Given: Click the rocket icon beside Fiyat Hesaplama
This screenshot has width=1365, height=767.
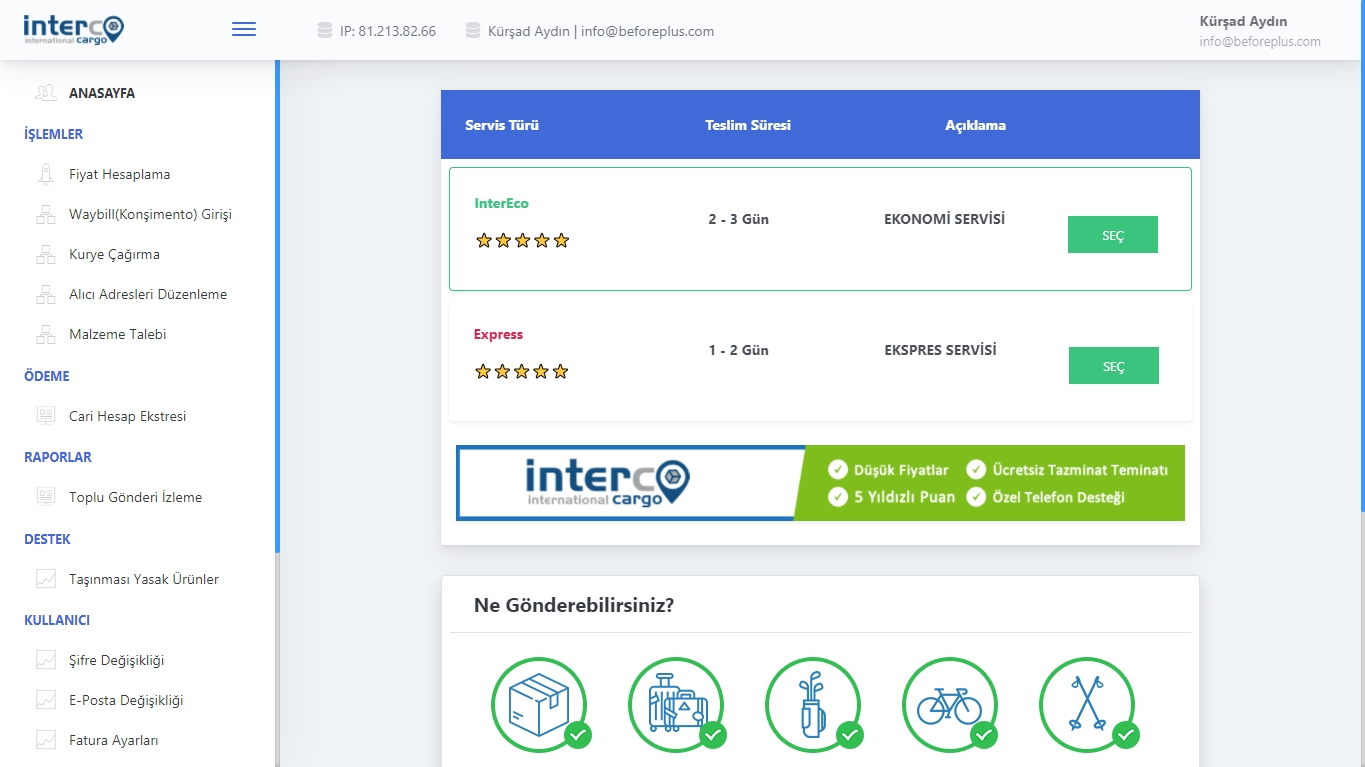Looking at the screenshot, I should click(46, 174).
